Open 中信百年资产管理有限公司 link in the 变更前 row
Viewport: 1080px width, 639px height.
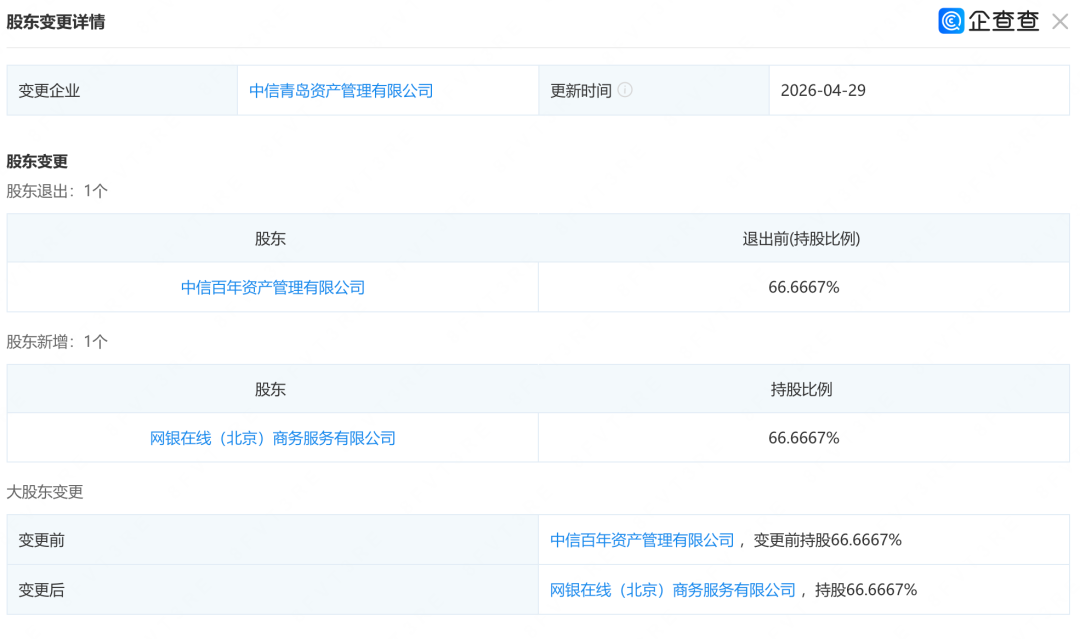tap(642, 540)
